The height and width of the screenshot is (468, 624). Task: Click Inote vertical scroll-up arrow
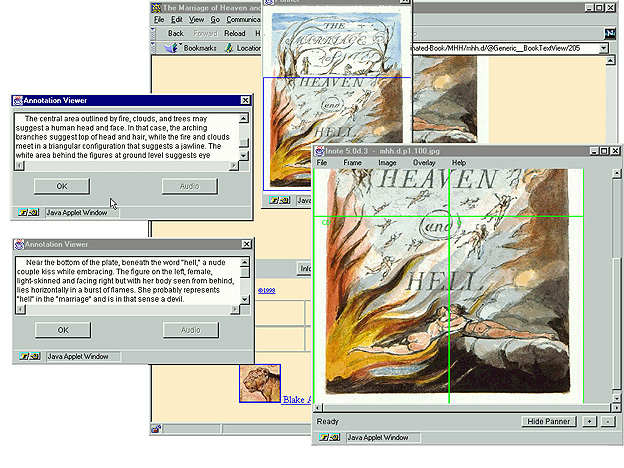pos(616,173)
